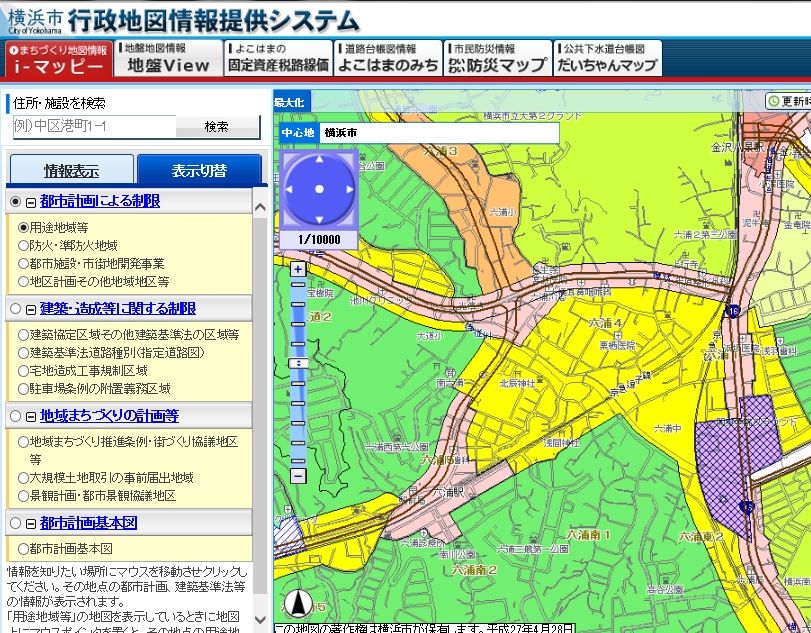Viewport: 811px width, 633px height.
Task: Select 建築協定区域その他建築基準法の区域等 option
Action: 23,335
